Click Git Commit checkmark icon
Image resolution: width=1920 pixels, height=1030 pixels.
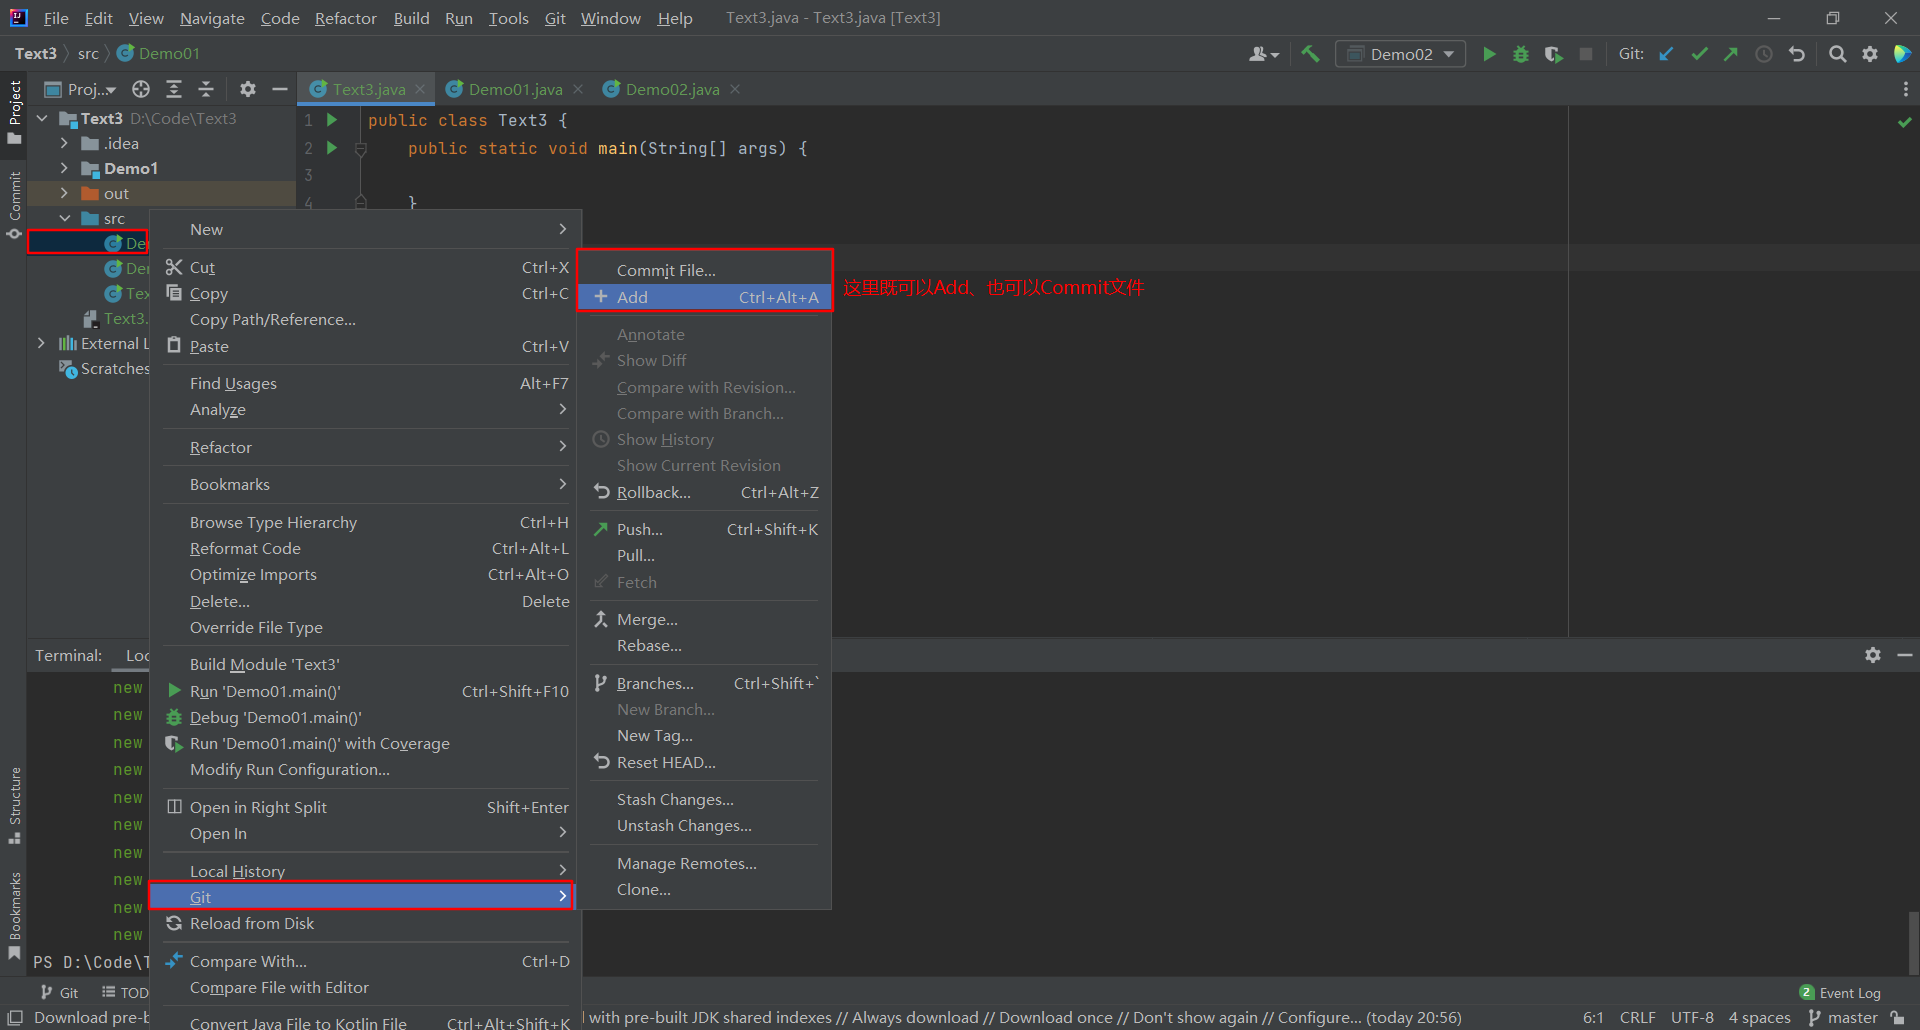pyautogui.click(x=1699, y=54)
